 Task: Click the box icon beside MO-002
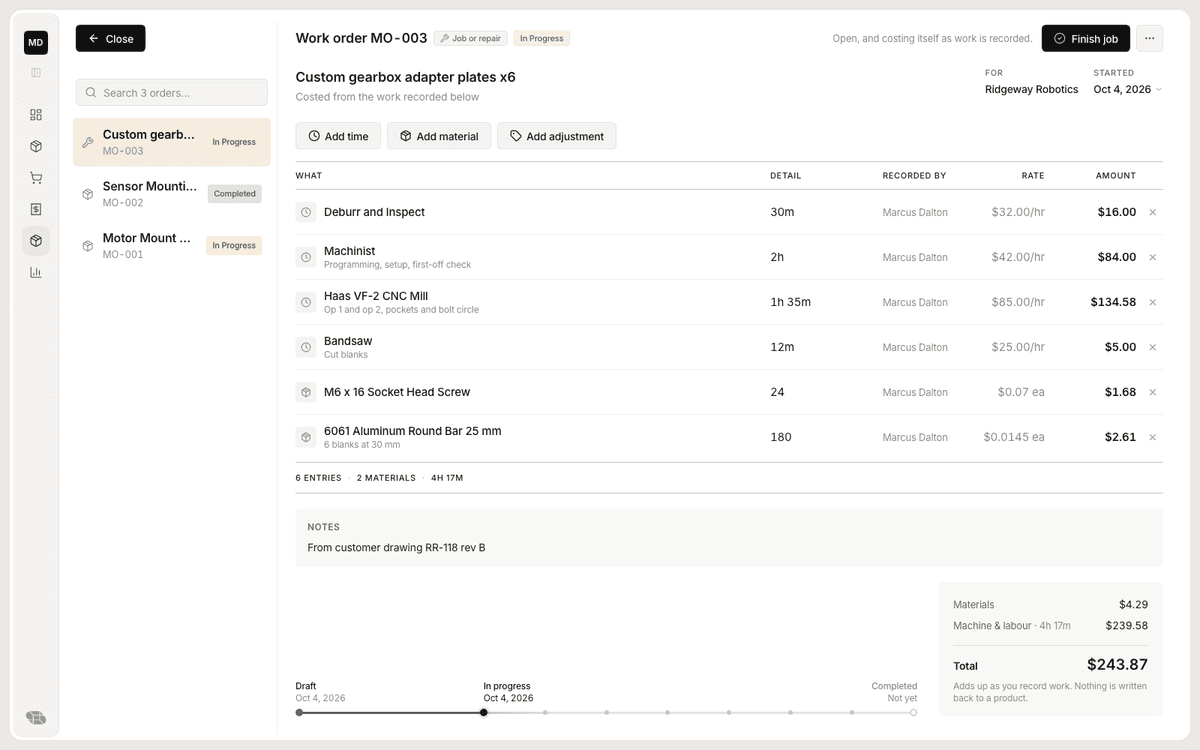[88, 194]
